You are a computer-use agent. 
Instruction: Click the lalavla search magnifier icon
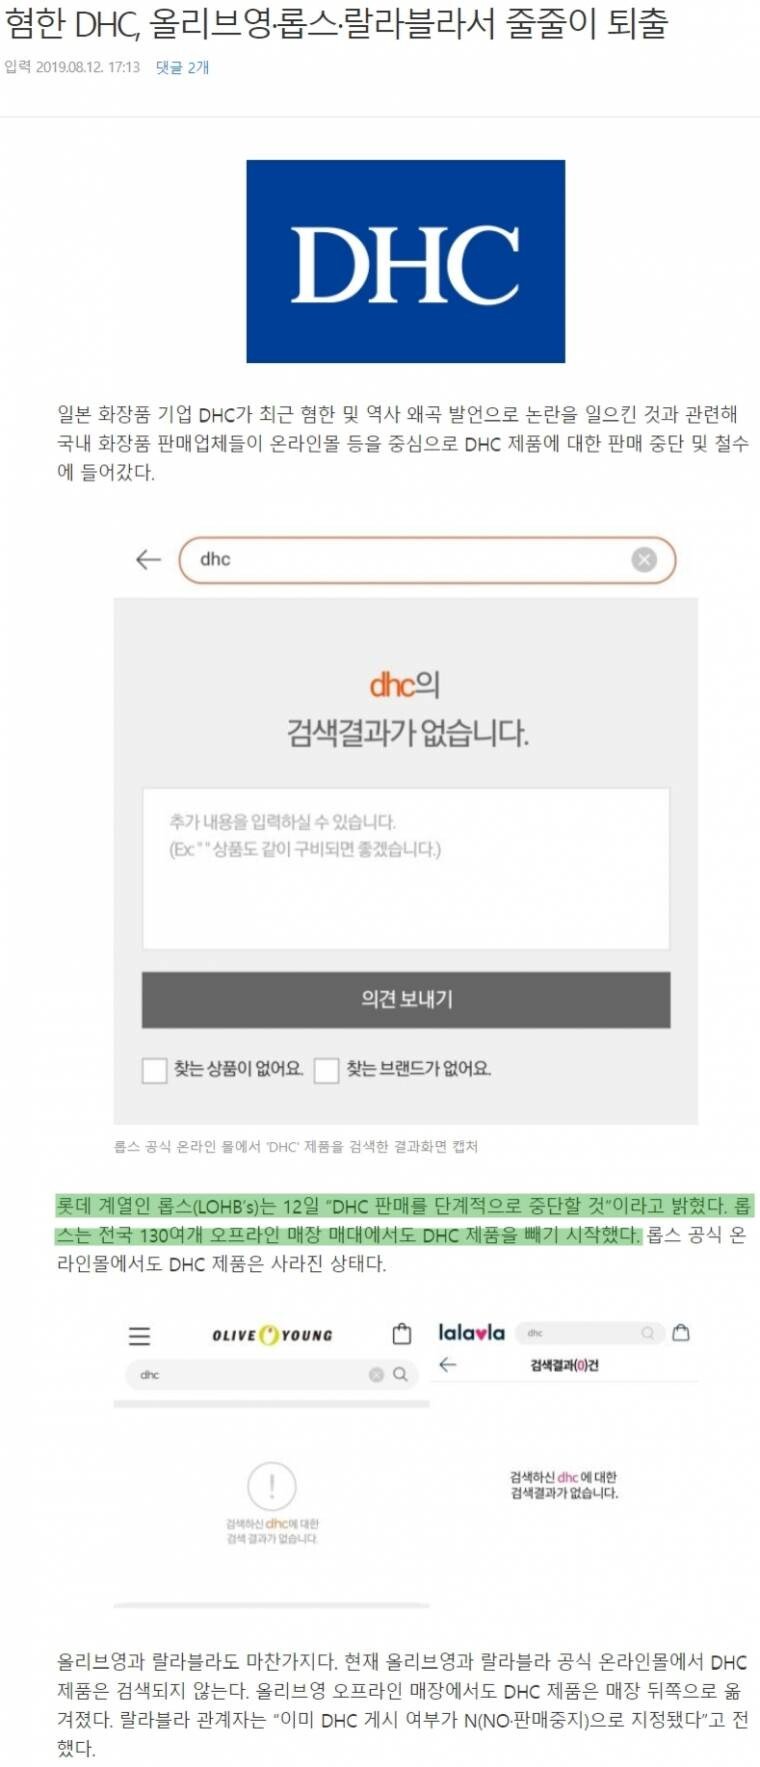(x=647, y=1333)
